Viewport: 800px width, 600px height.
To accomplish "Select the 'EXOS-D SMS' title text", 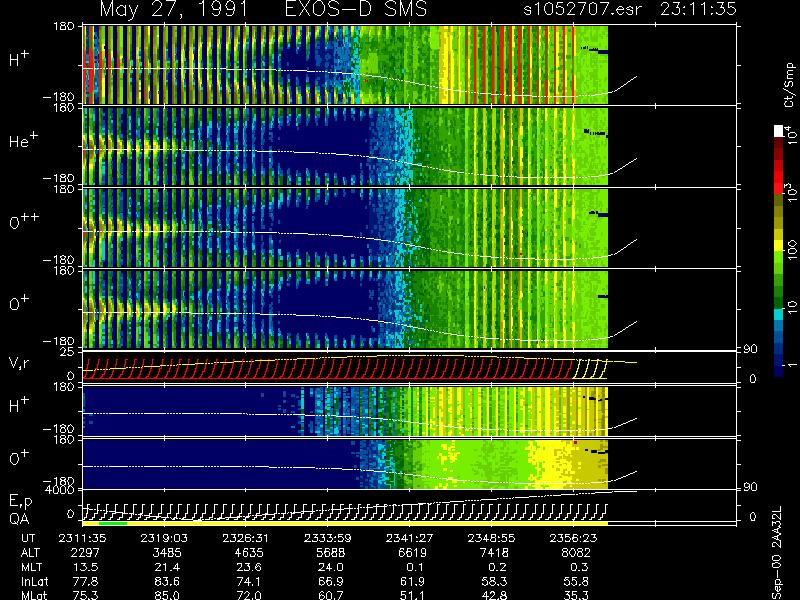I will (x=356, y=9).
